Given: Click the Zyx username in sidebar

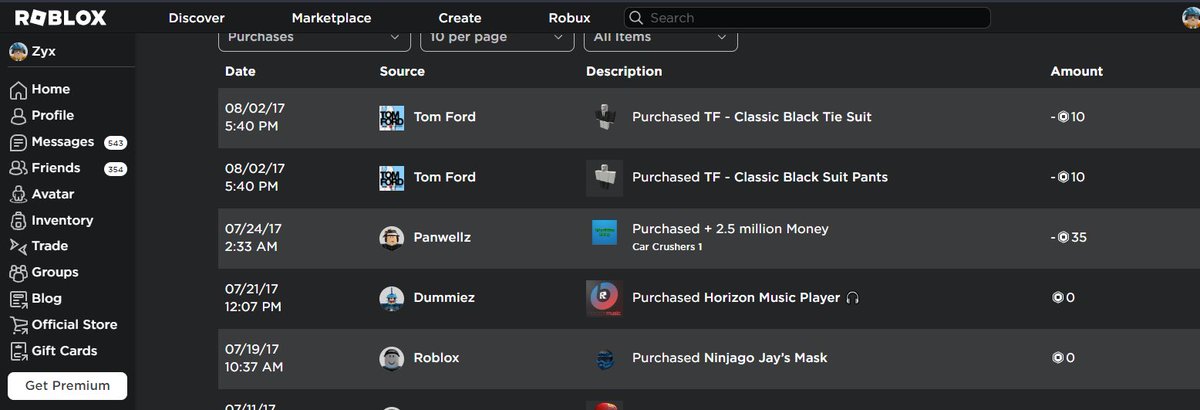Looking at the screenshot, I should pos(43,51).
